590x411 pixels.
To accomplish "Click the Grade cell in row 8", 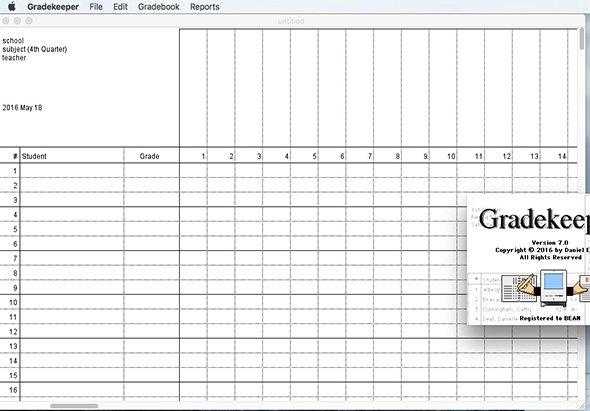I will pyautogui.click(x=152, y=273).
